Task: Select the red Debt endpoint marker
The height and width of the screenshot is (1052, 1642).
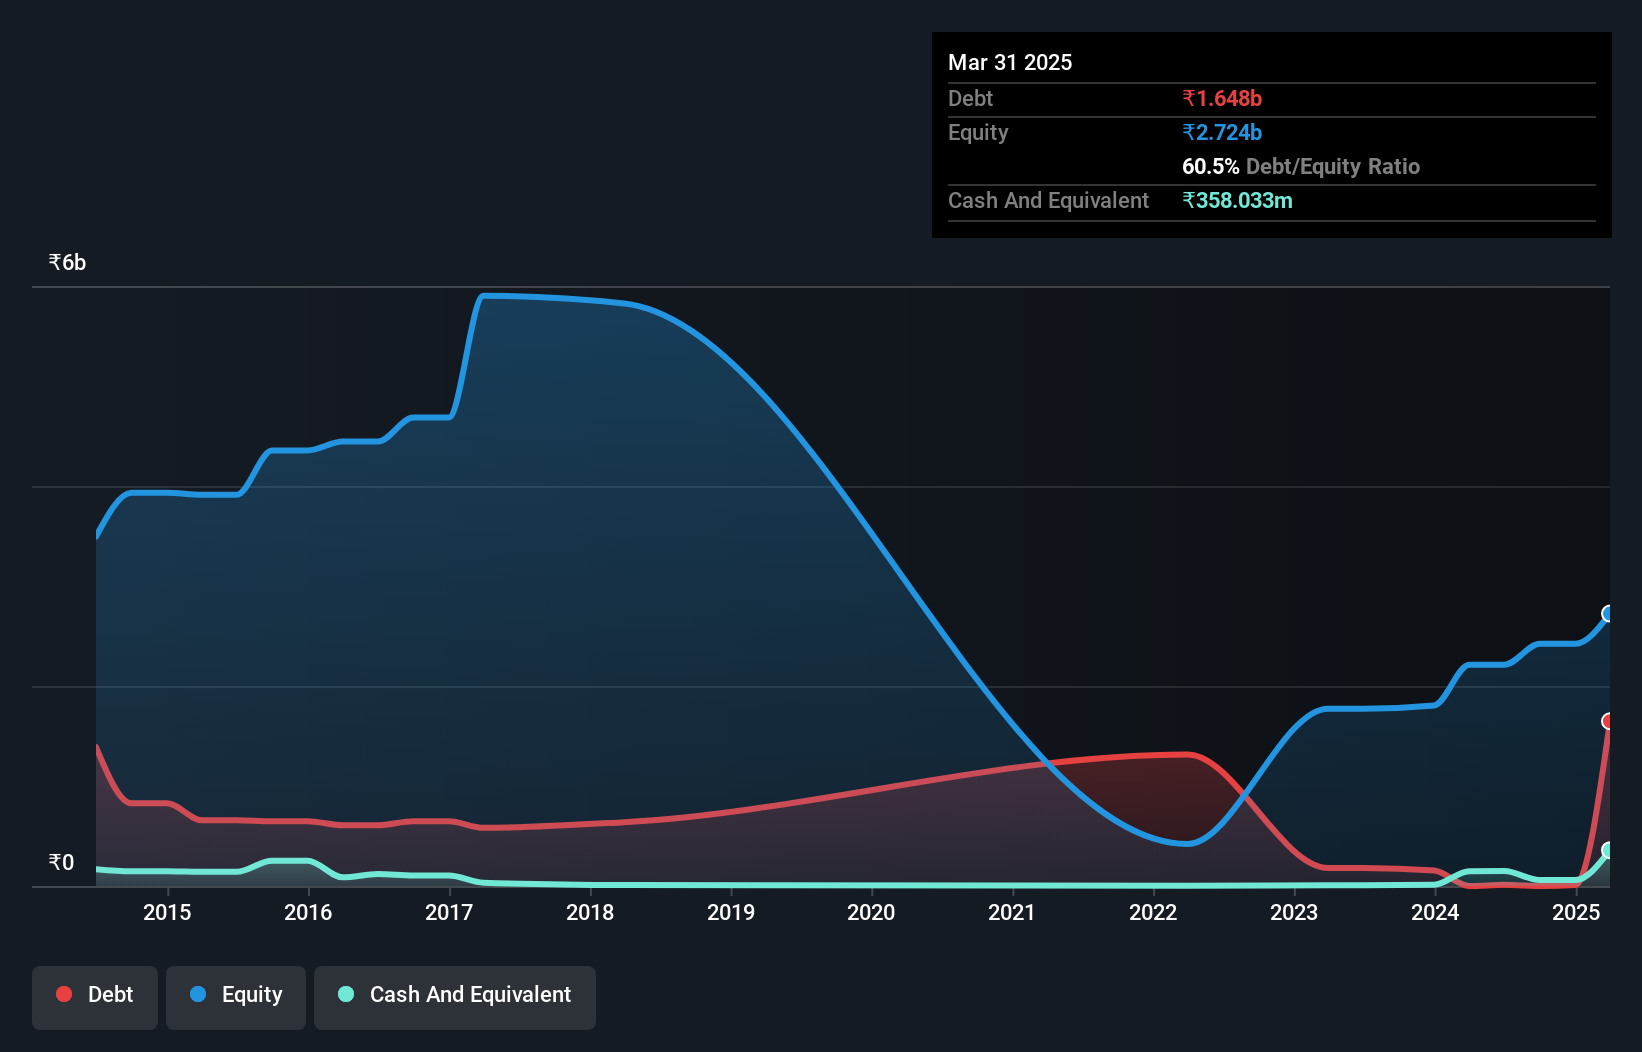Action: pyautogui.click(x=1608, y=721)
